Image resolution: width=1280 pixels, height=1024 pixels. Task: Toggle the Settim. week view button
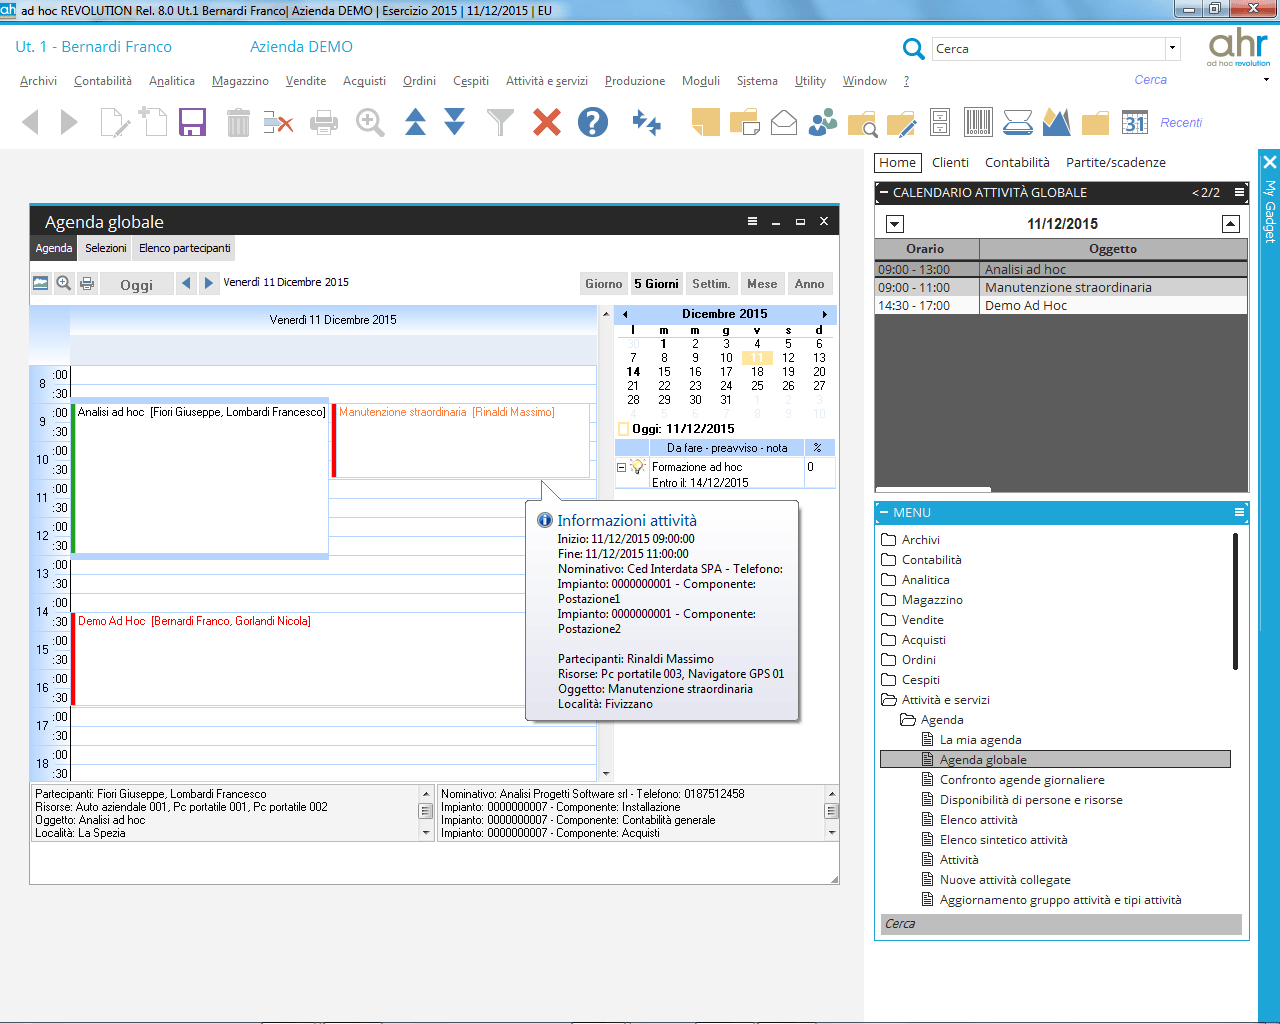coord(711,284)
